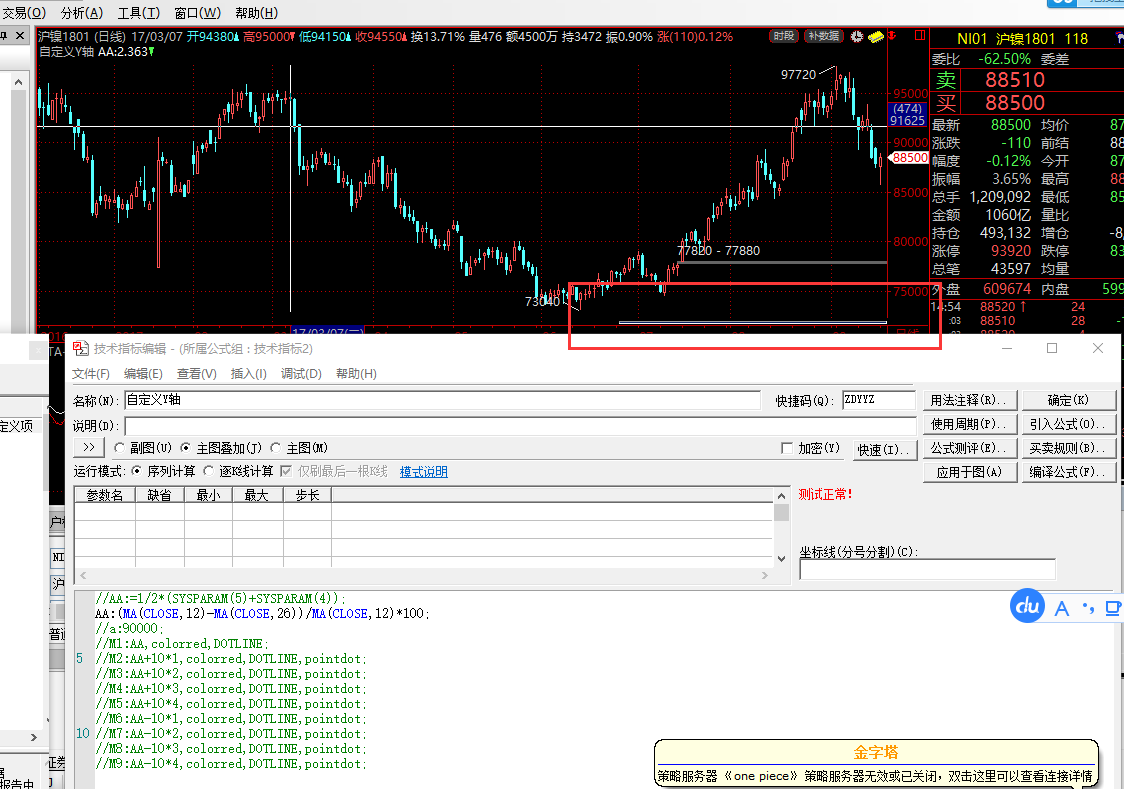
Task: Click the 时段 button on chart
Action: tap(784, 36)
